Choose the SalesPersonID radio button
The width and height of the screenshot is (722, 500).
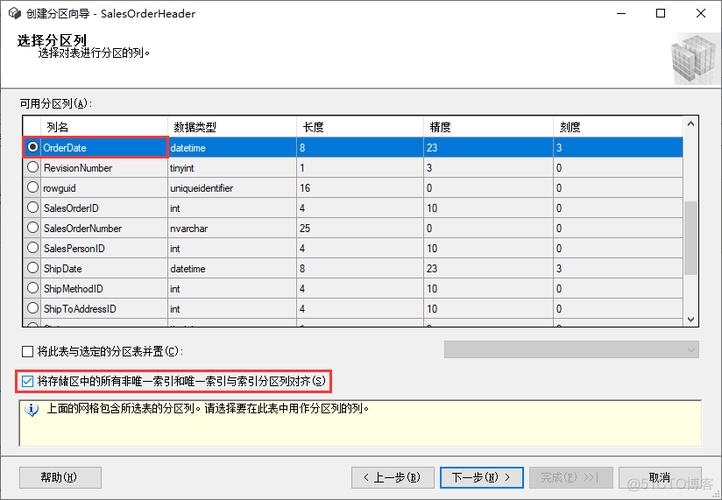click(33, 248)
